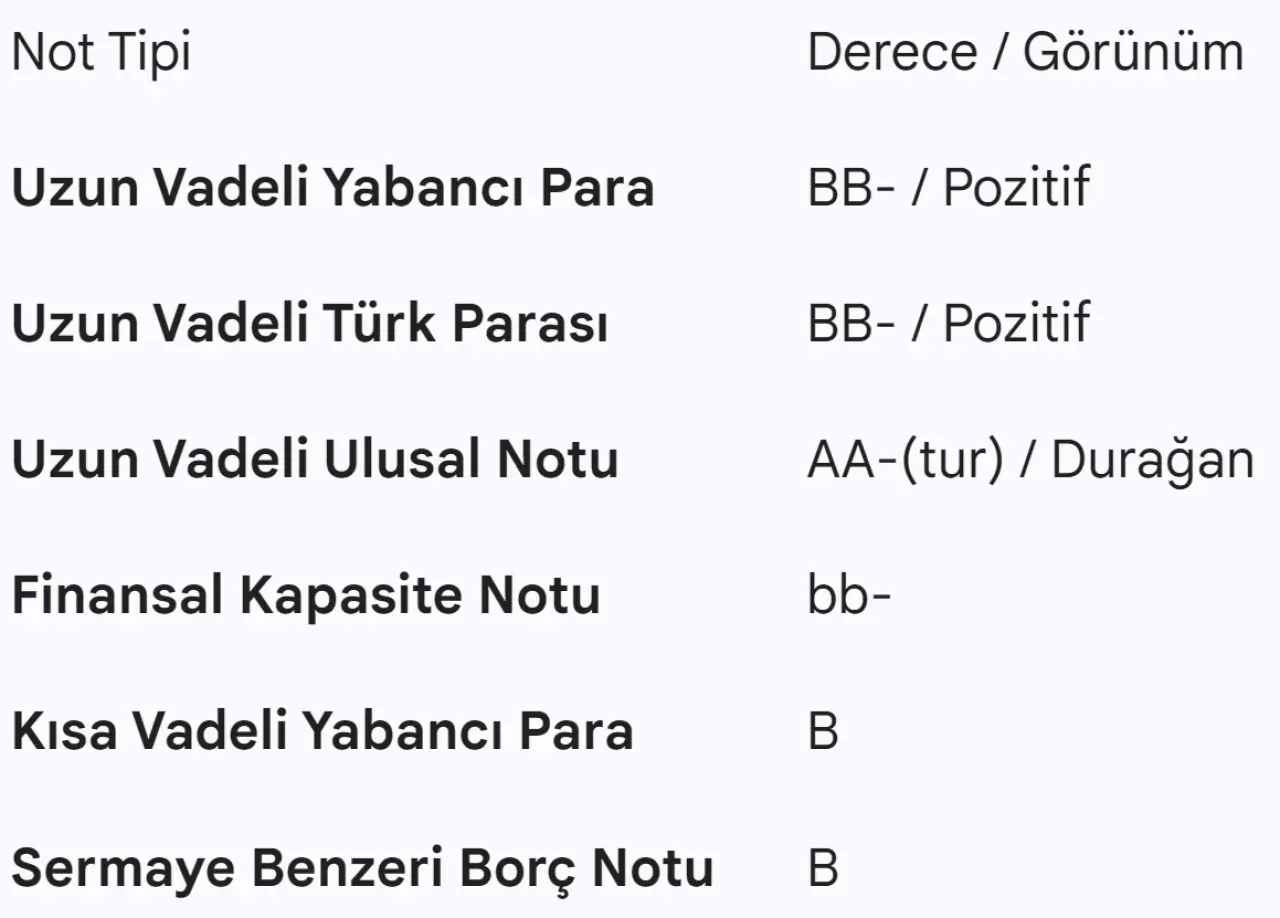Select the 'Uzun Vadeli Yabancı Para' row label
The image size is (1280, 918).
[x=332, y=188]
